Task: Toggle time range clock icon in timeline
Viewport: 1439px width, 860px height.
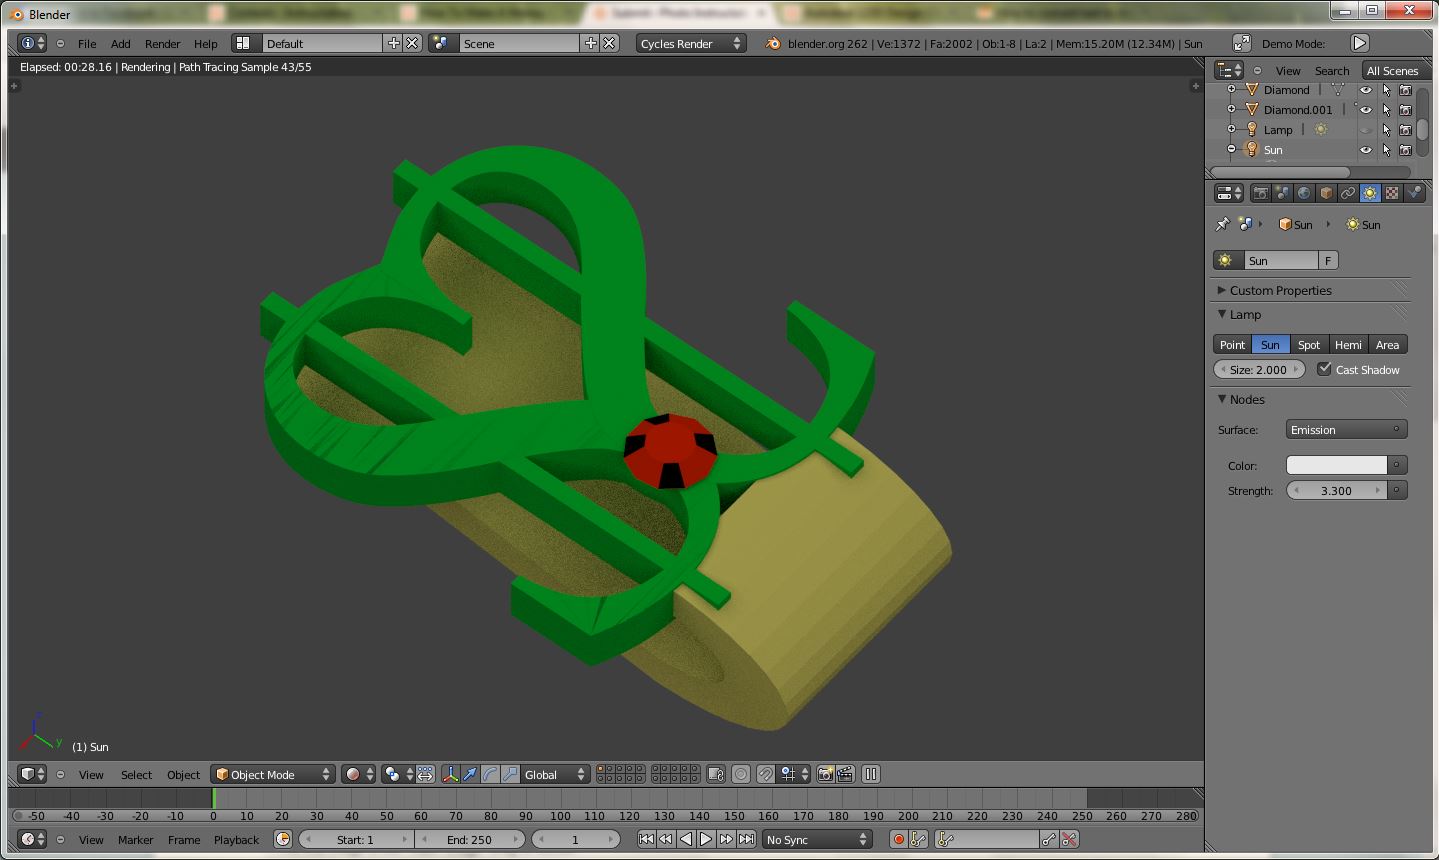Action: [x=283, y=840]
